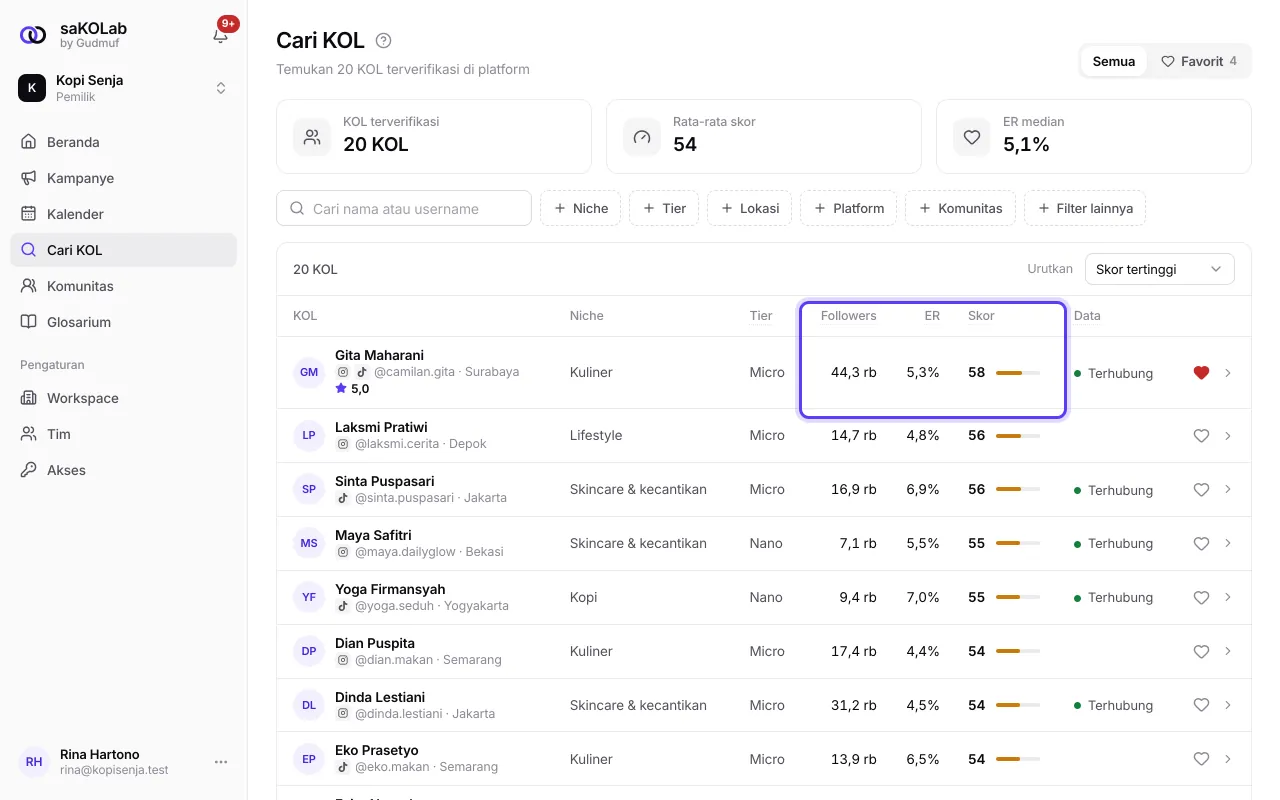The image size is (1280, 800).
Task: Click the Kopi Senja K workspace avatar
Action: [x=32, y=88]
